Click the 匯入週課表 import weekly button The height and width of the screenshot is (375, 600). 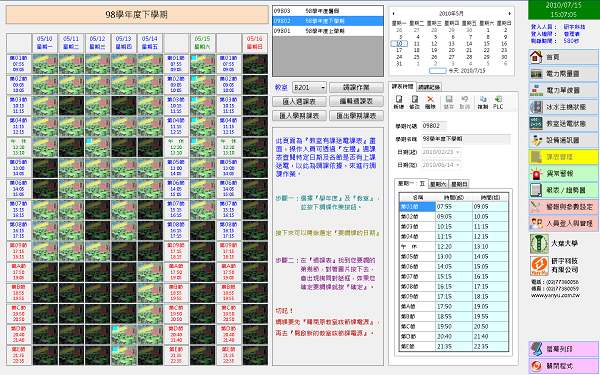point(299,101)
